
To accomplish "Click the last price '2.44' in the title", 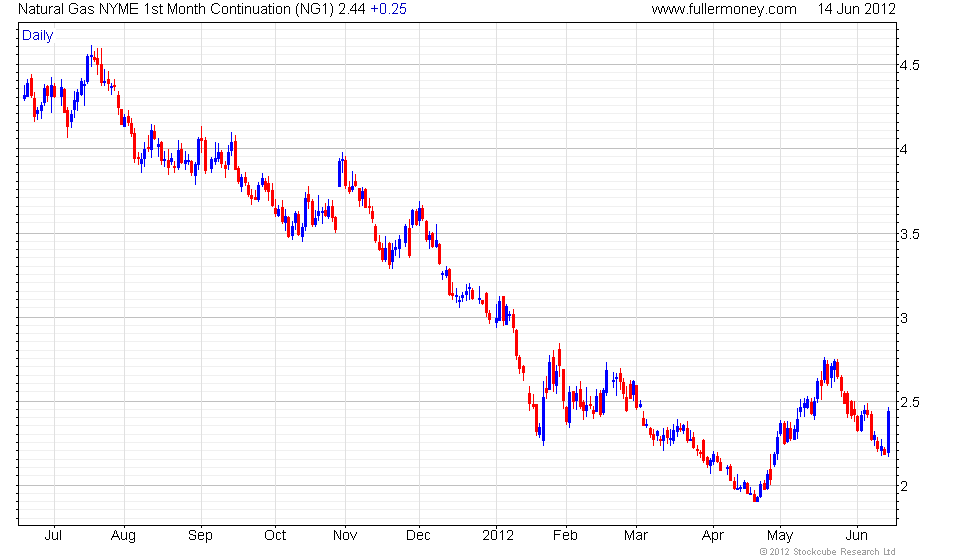I will (351, 9).
